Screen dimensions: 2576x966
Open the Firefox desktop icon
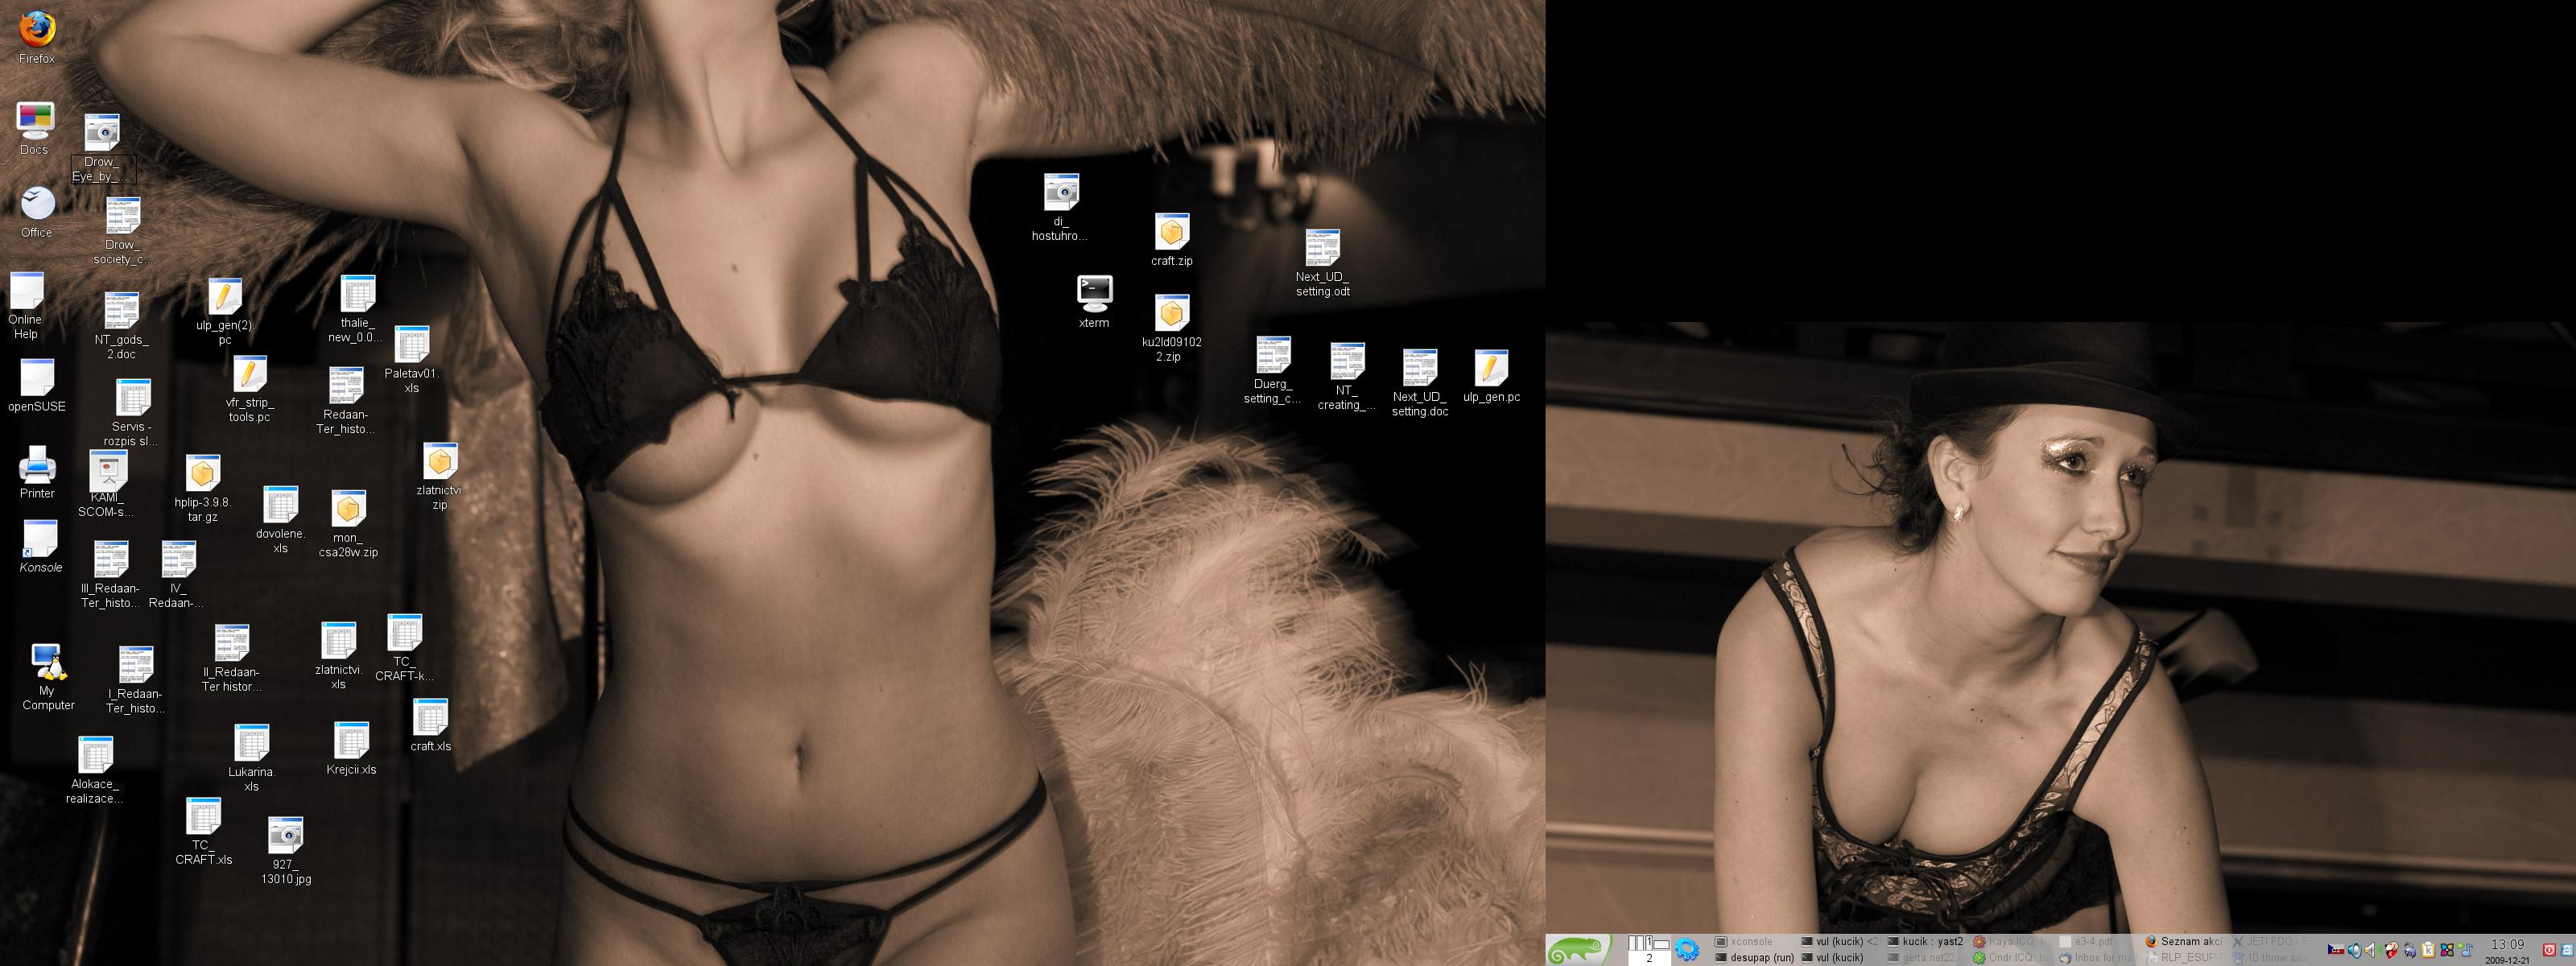click(x=37, y=30)
